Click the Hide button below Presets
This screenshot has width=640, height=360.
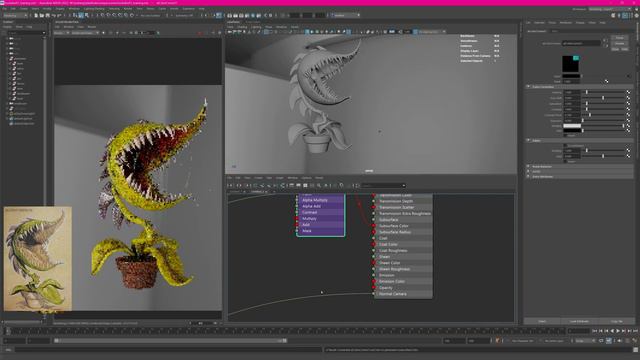click(x=625, y=49)
